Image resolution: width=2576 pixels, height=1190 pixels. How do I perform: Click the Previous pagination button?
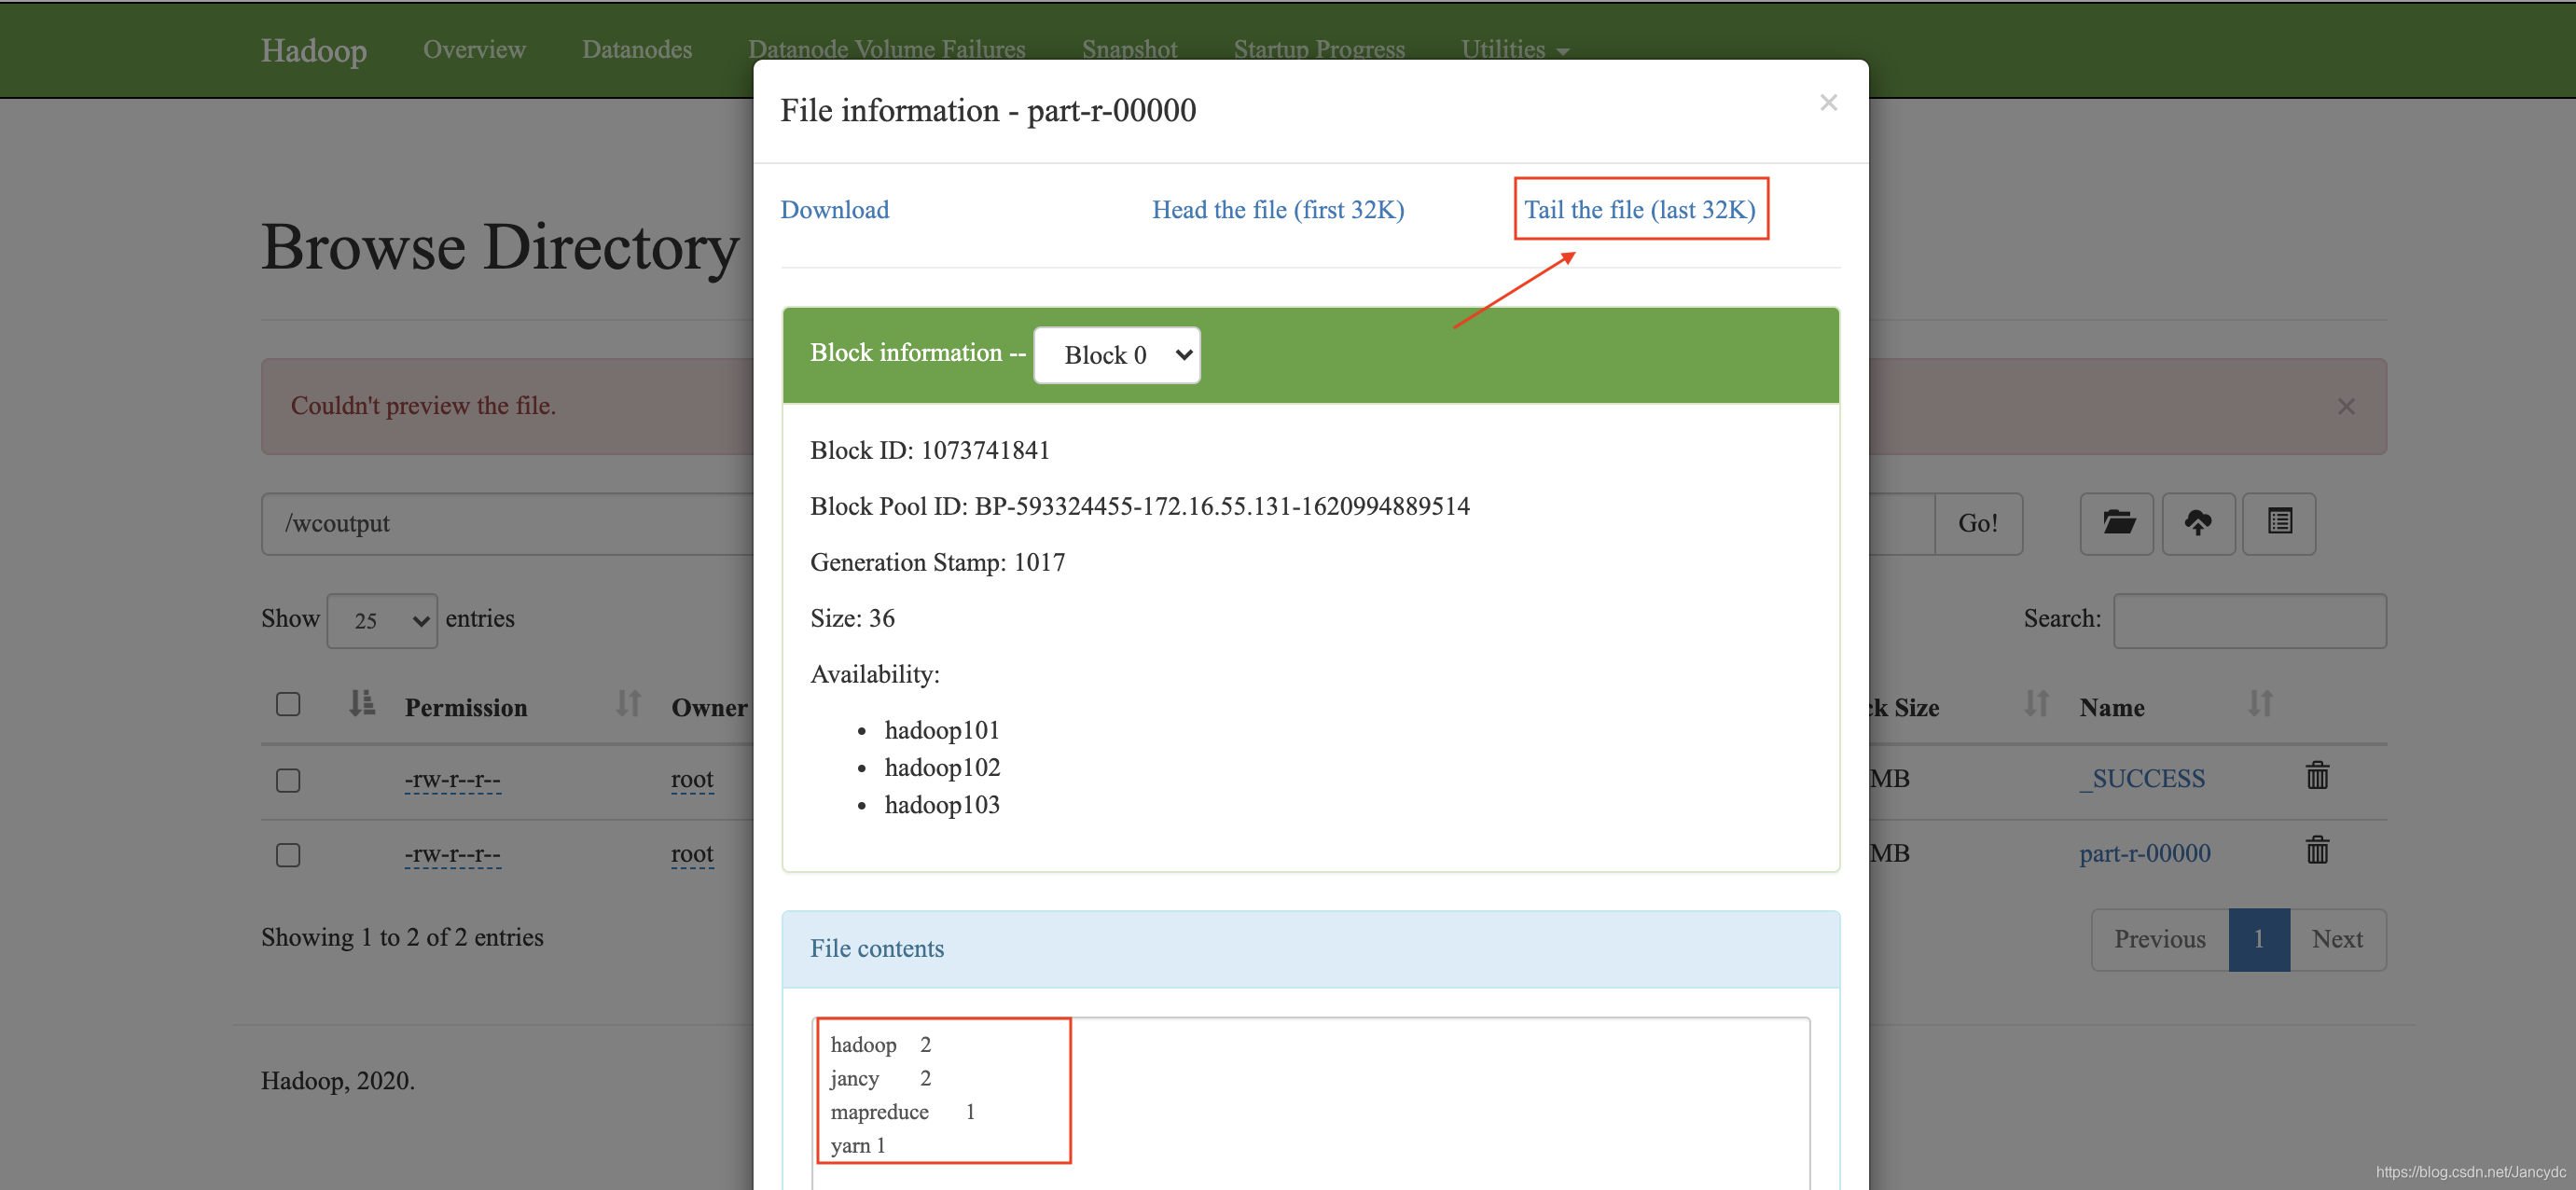point(2159,939)
